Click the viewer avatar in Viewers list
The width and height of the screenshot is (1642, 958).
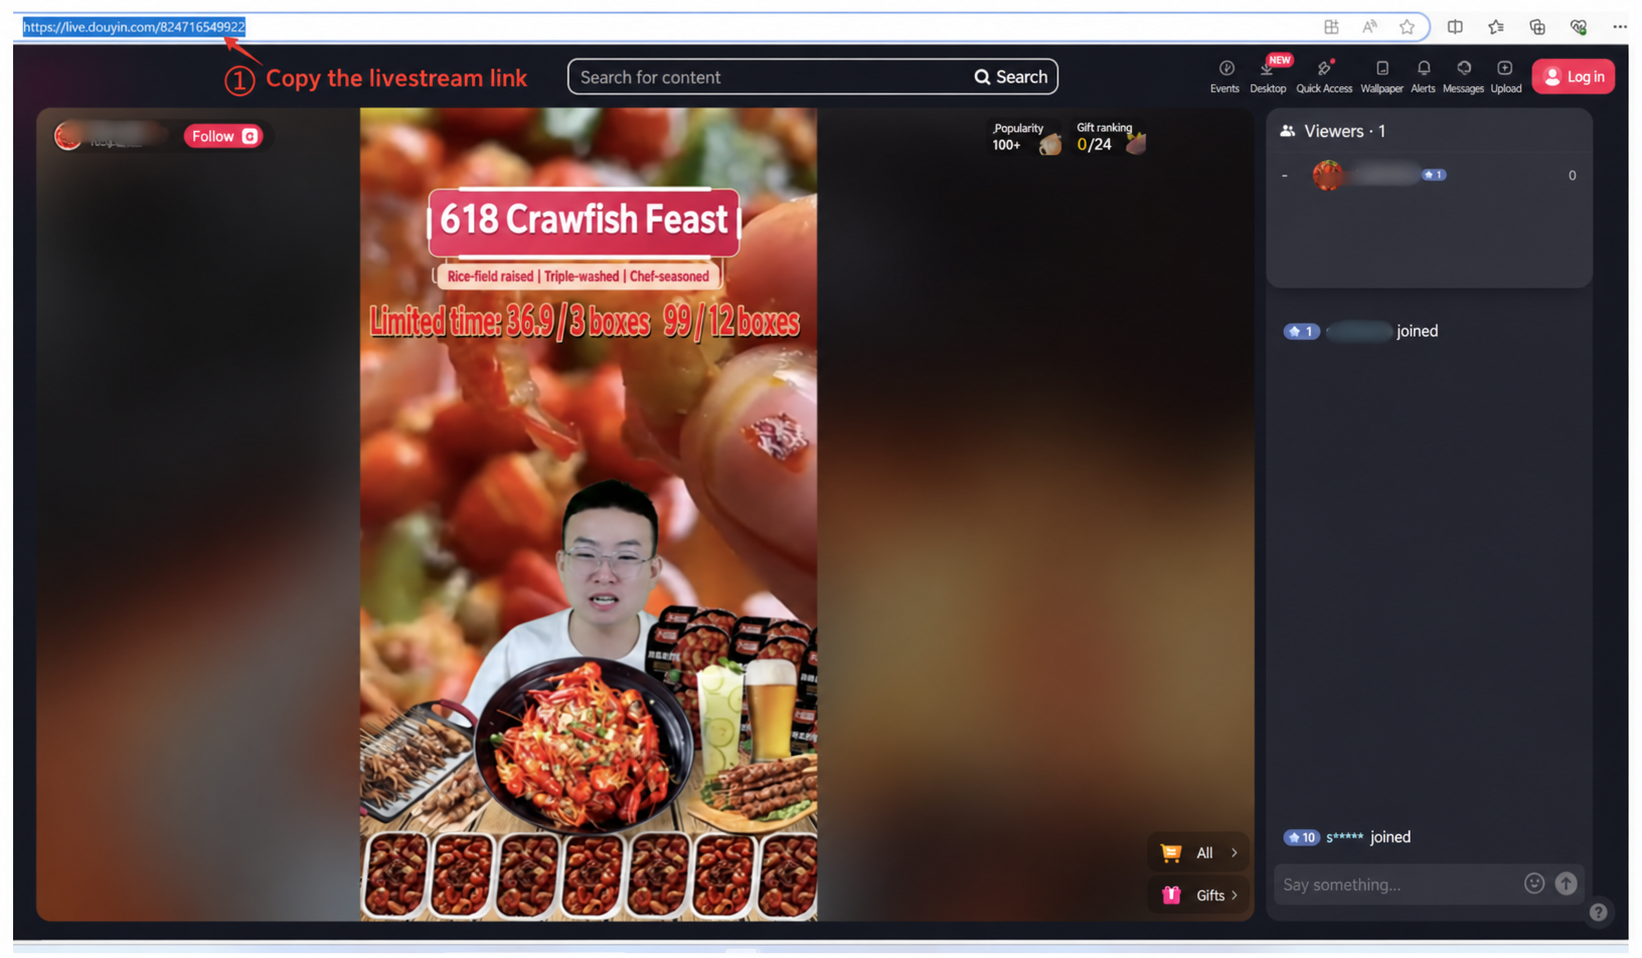[x=1327, y=175]
